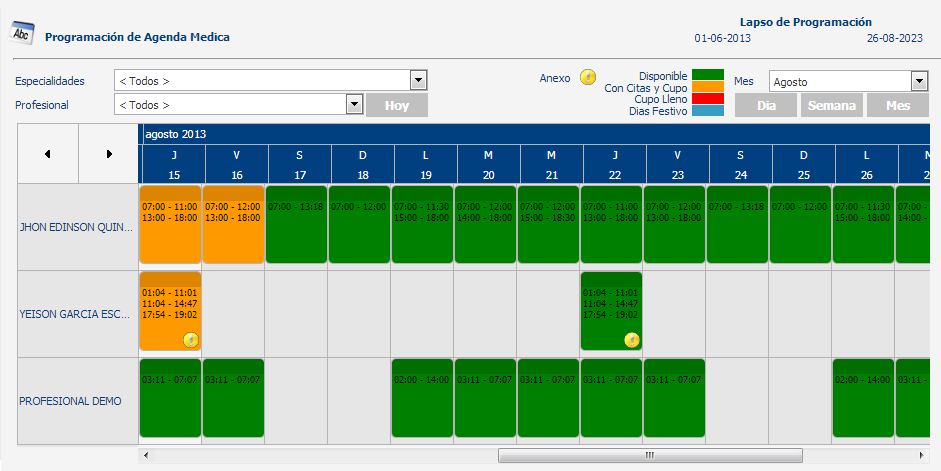The height and width of the screenshot is (471, 941).
Task: Switch to the Dia view
Action: tap(766, 105)
